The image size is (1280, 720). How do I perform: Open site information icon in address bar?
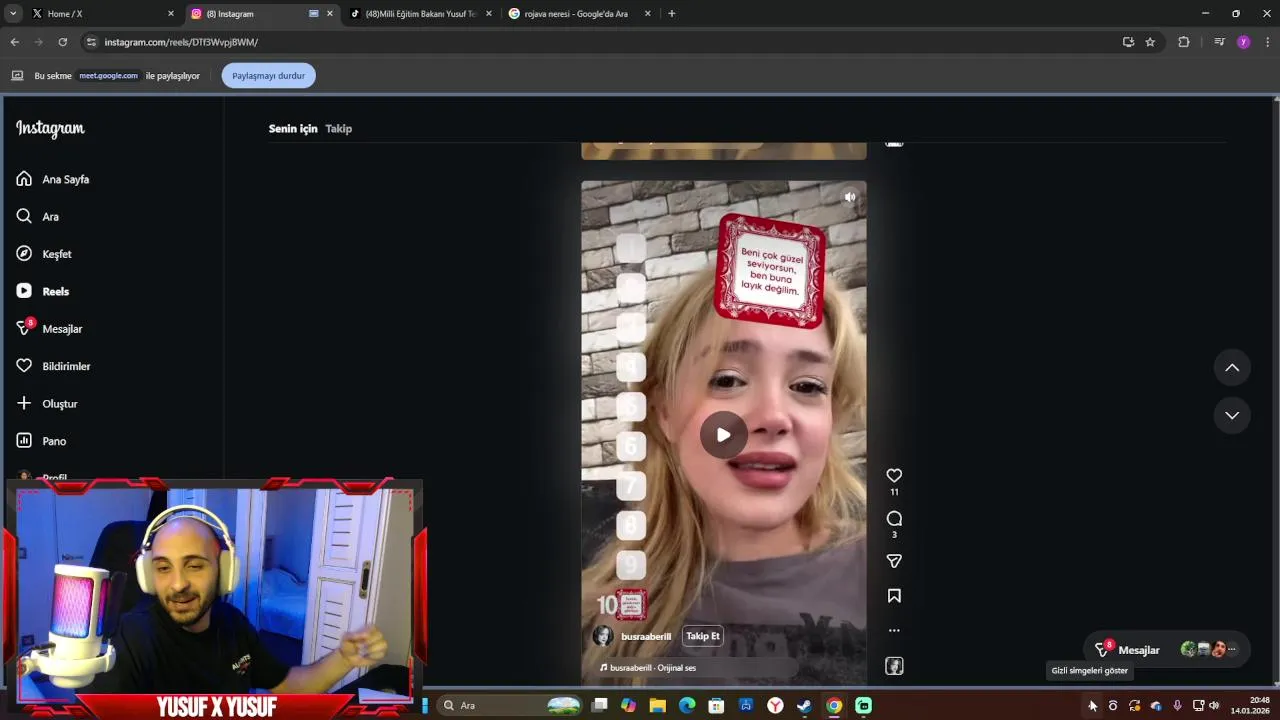(x=91, y=42)
